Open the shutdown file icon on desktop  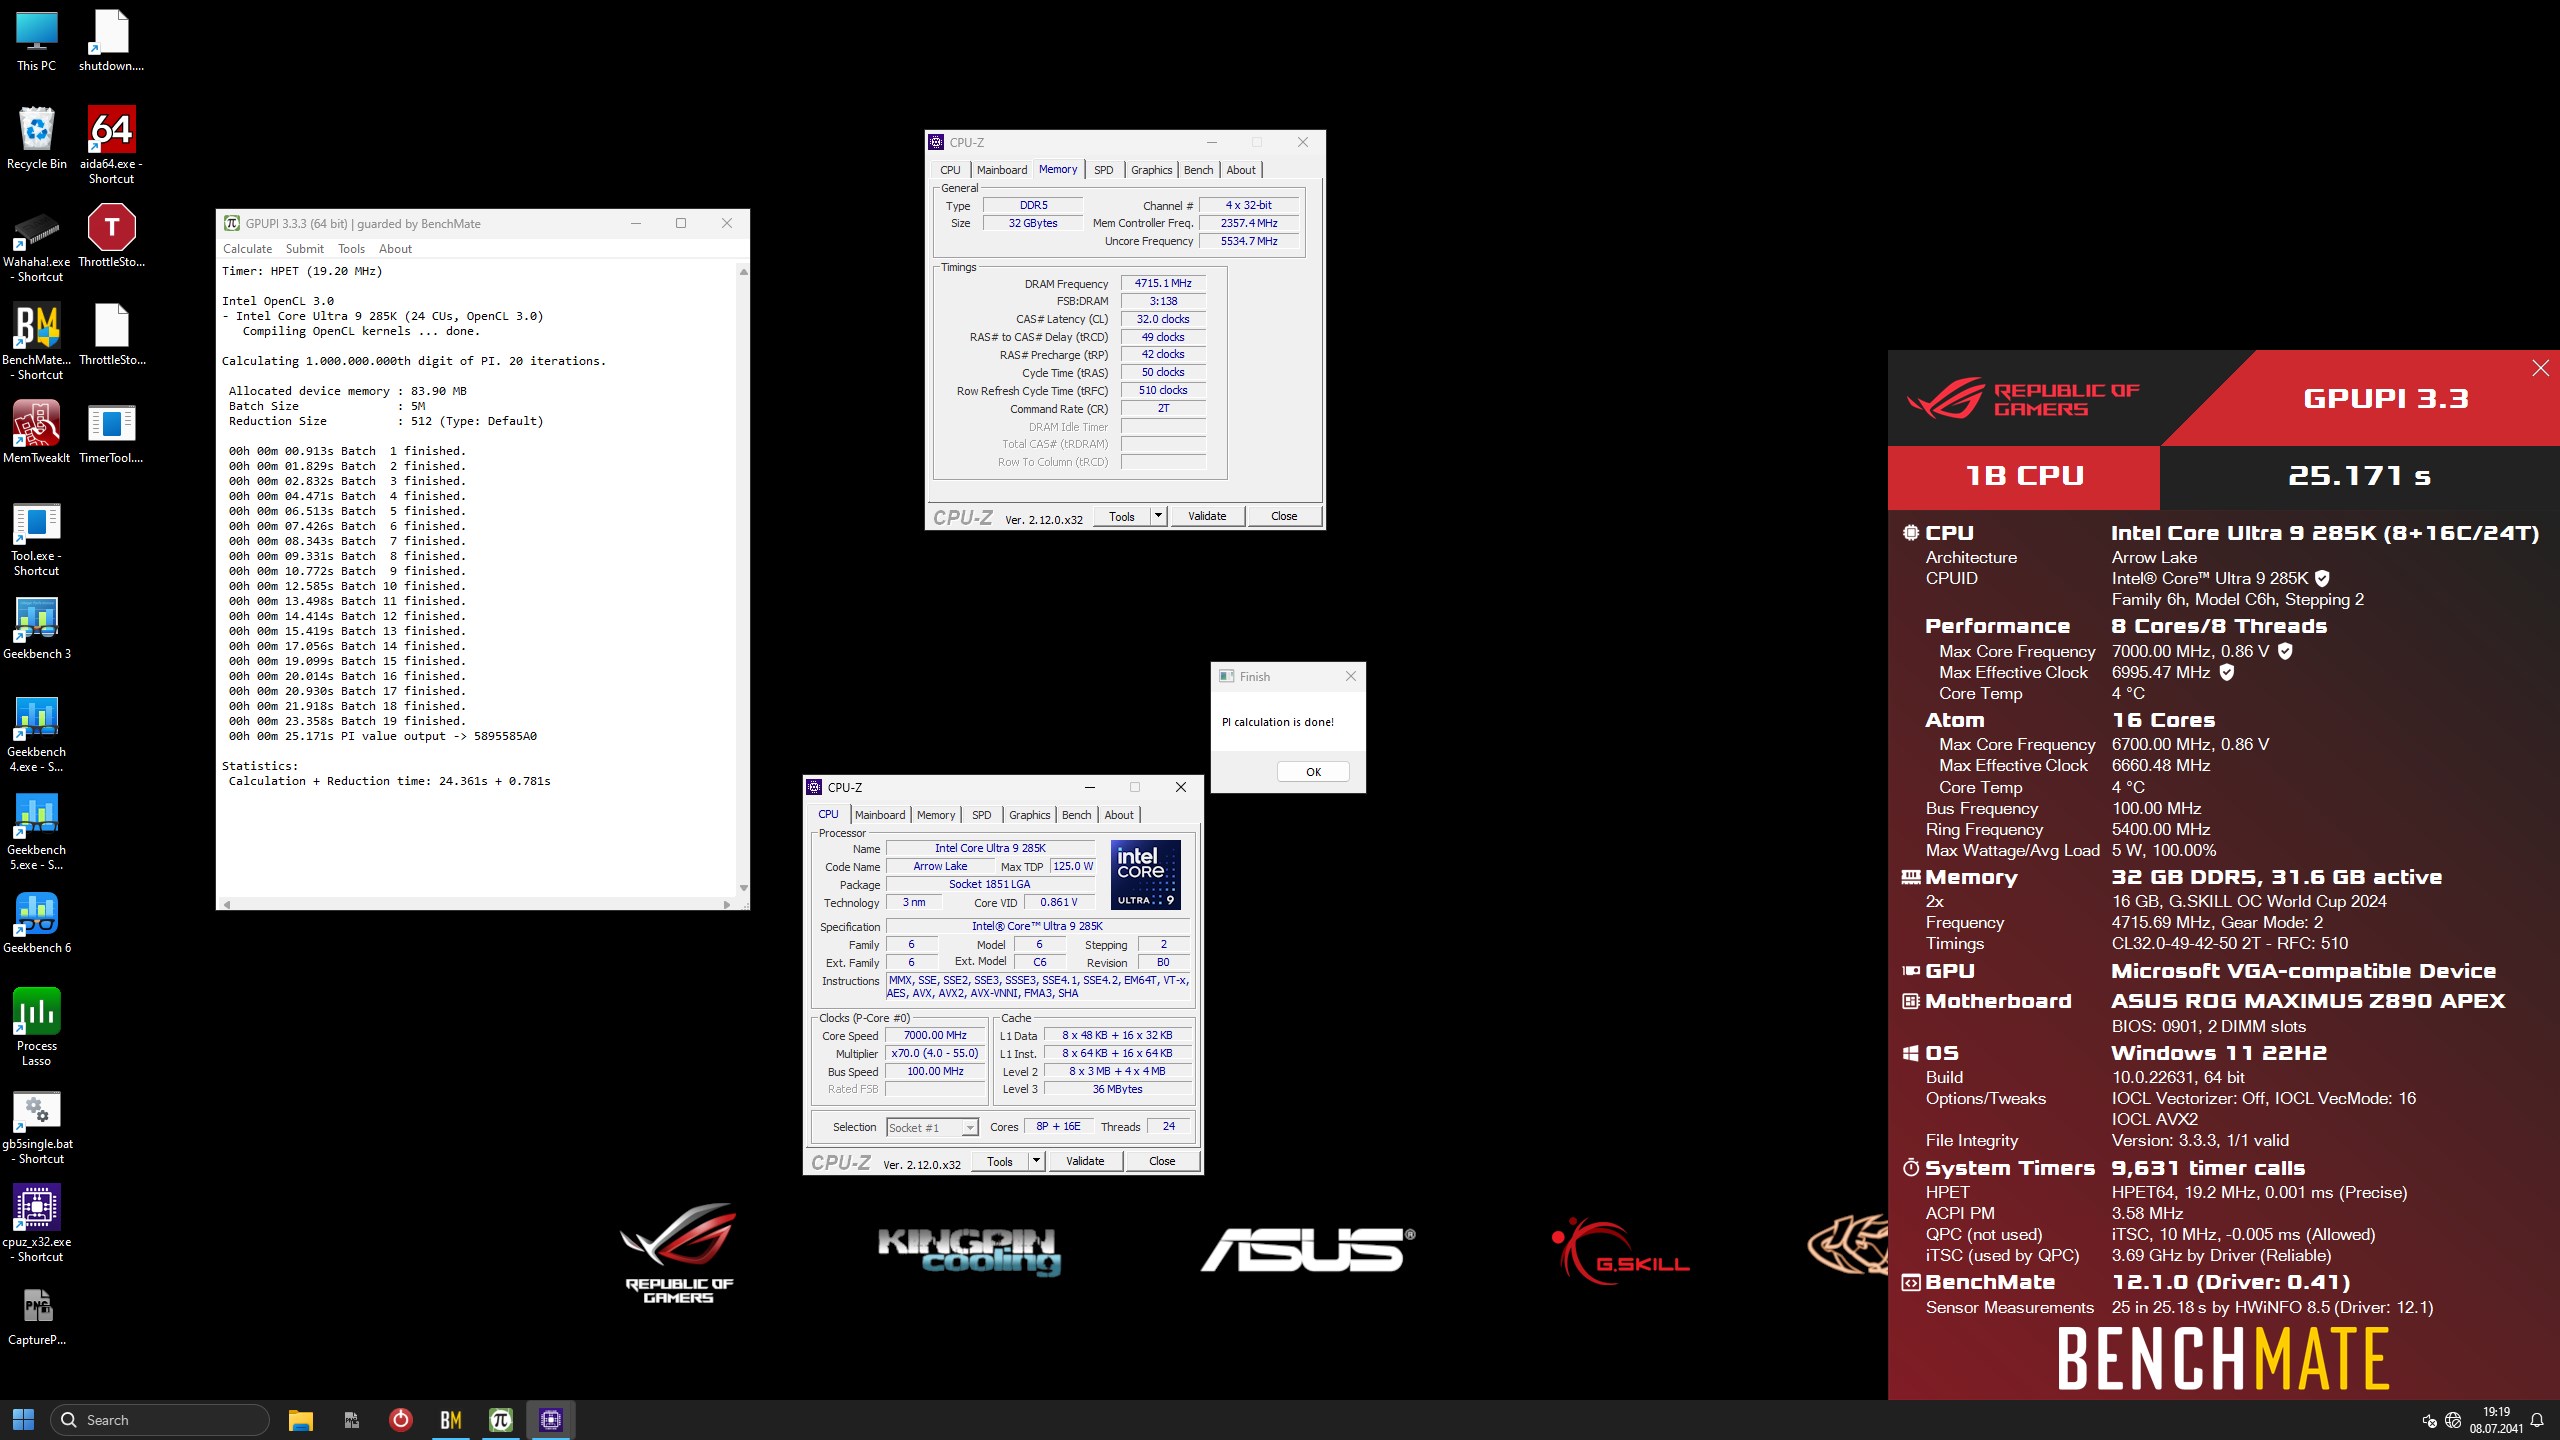[x=111, y=42]
